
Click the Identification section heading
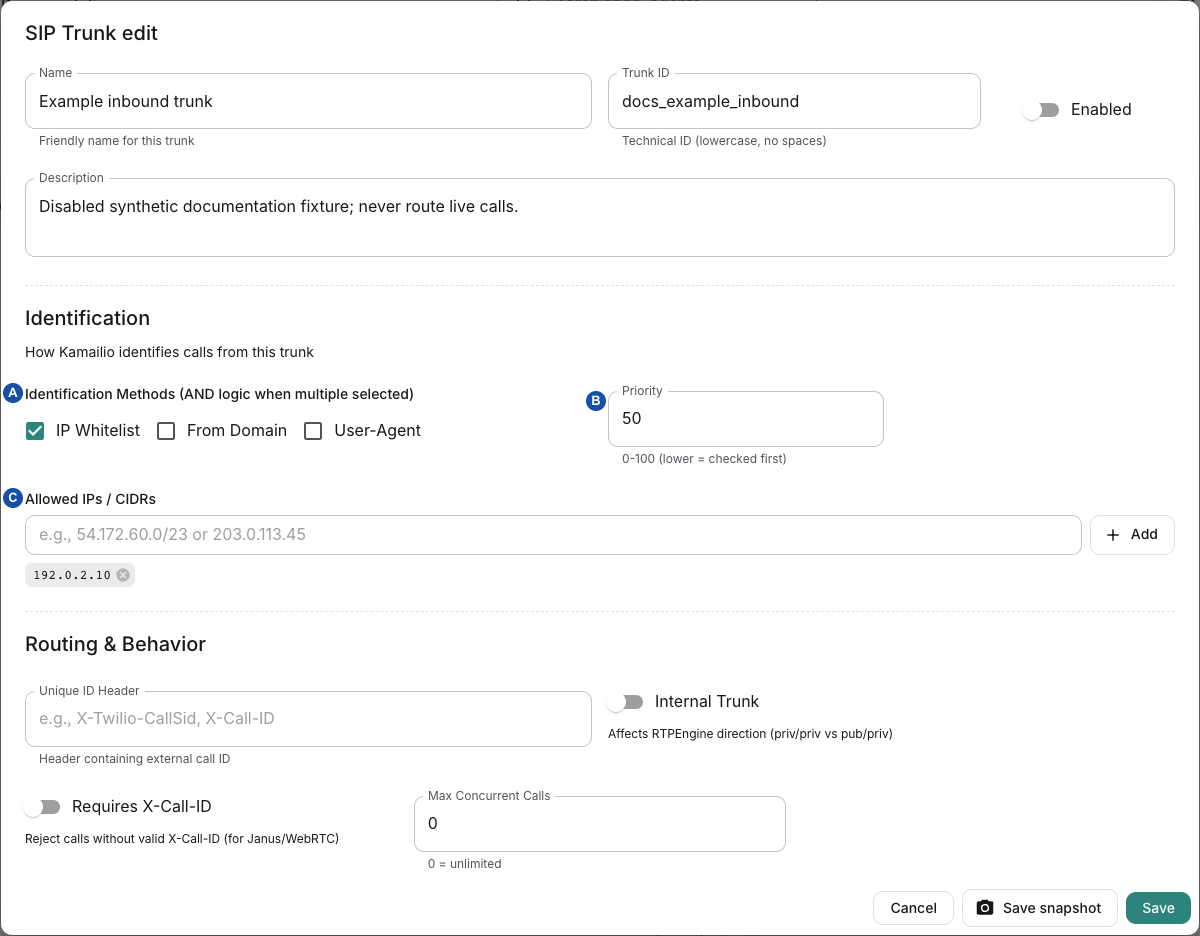point(87,318)
